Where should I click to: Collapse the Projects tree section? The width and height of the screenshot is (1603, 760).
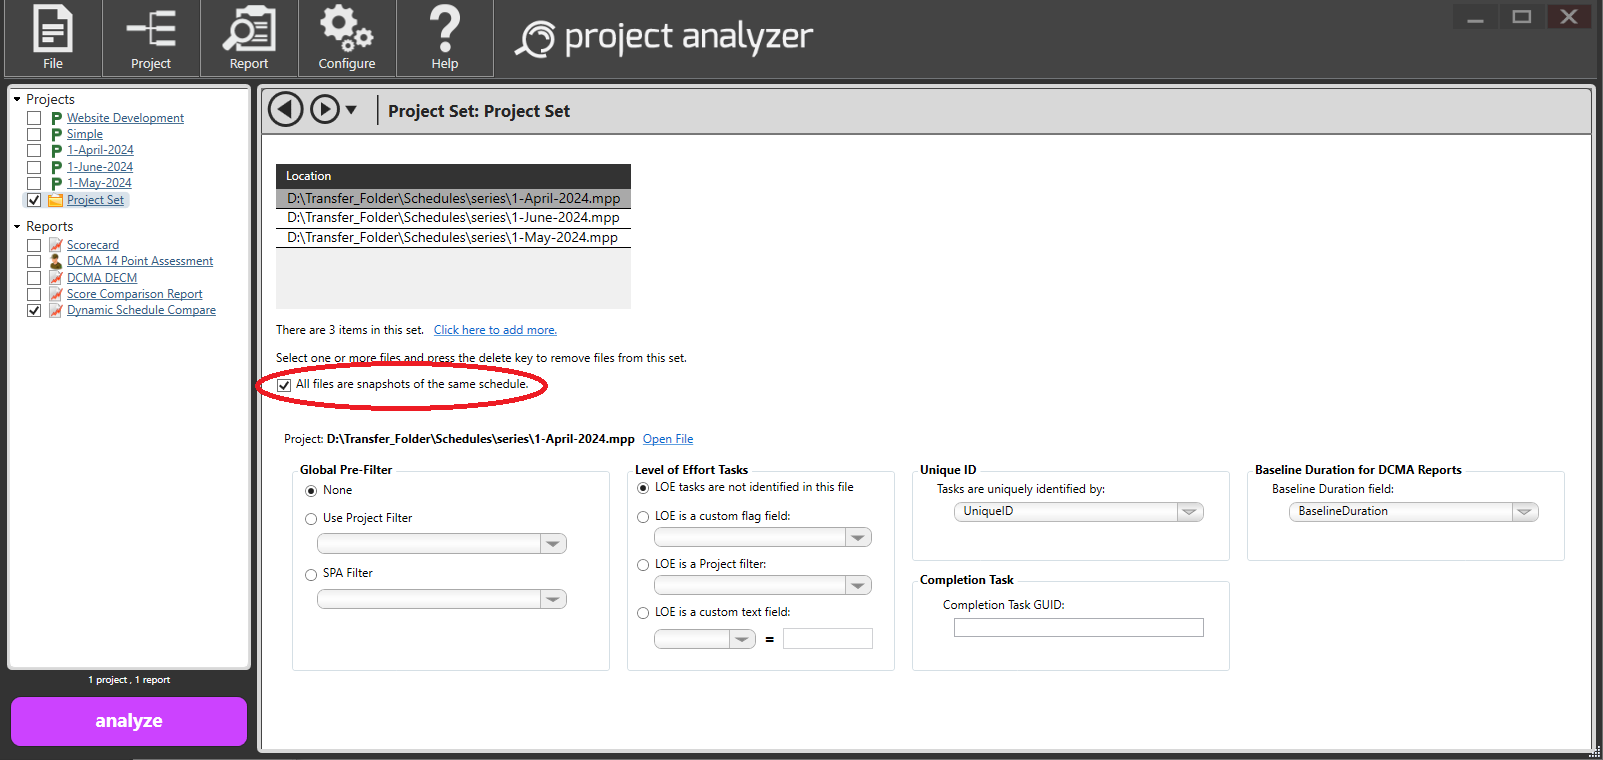pos(17,99)
